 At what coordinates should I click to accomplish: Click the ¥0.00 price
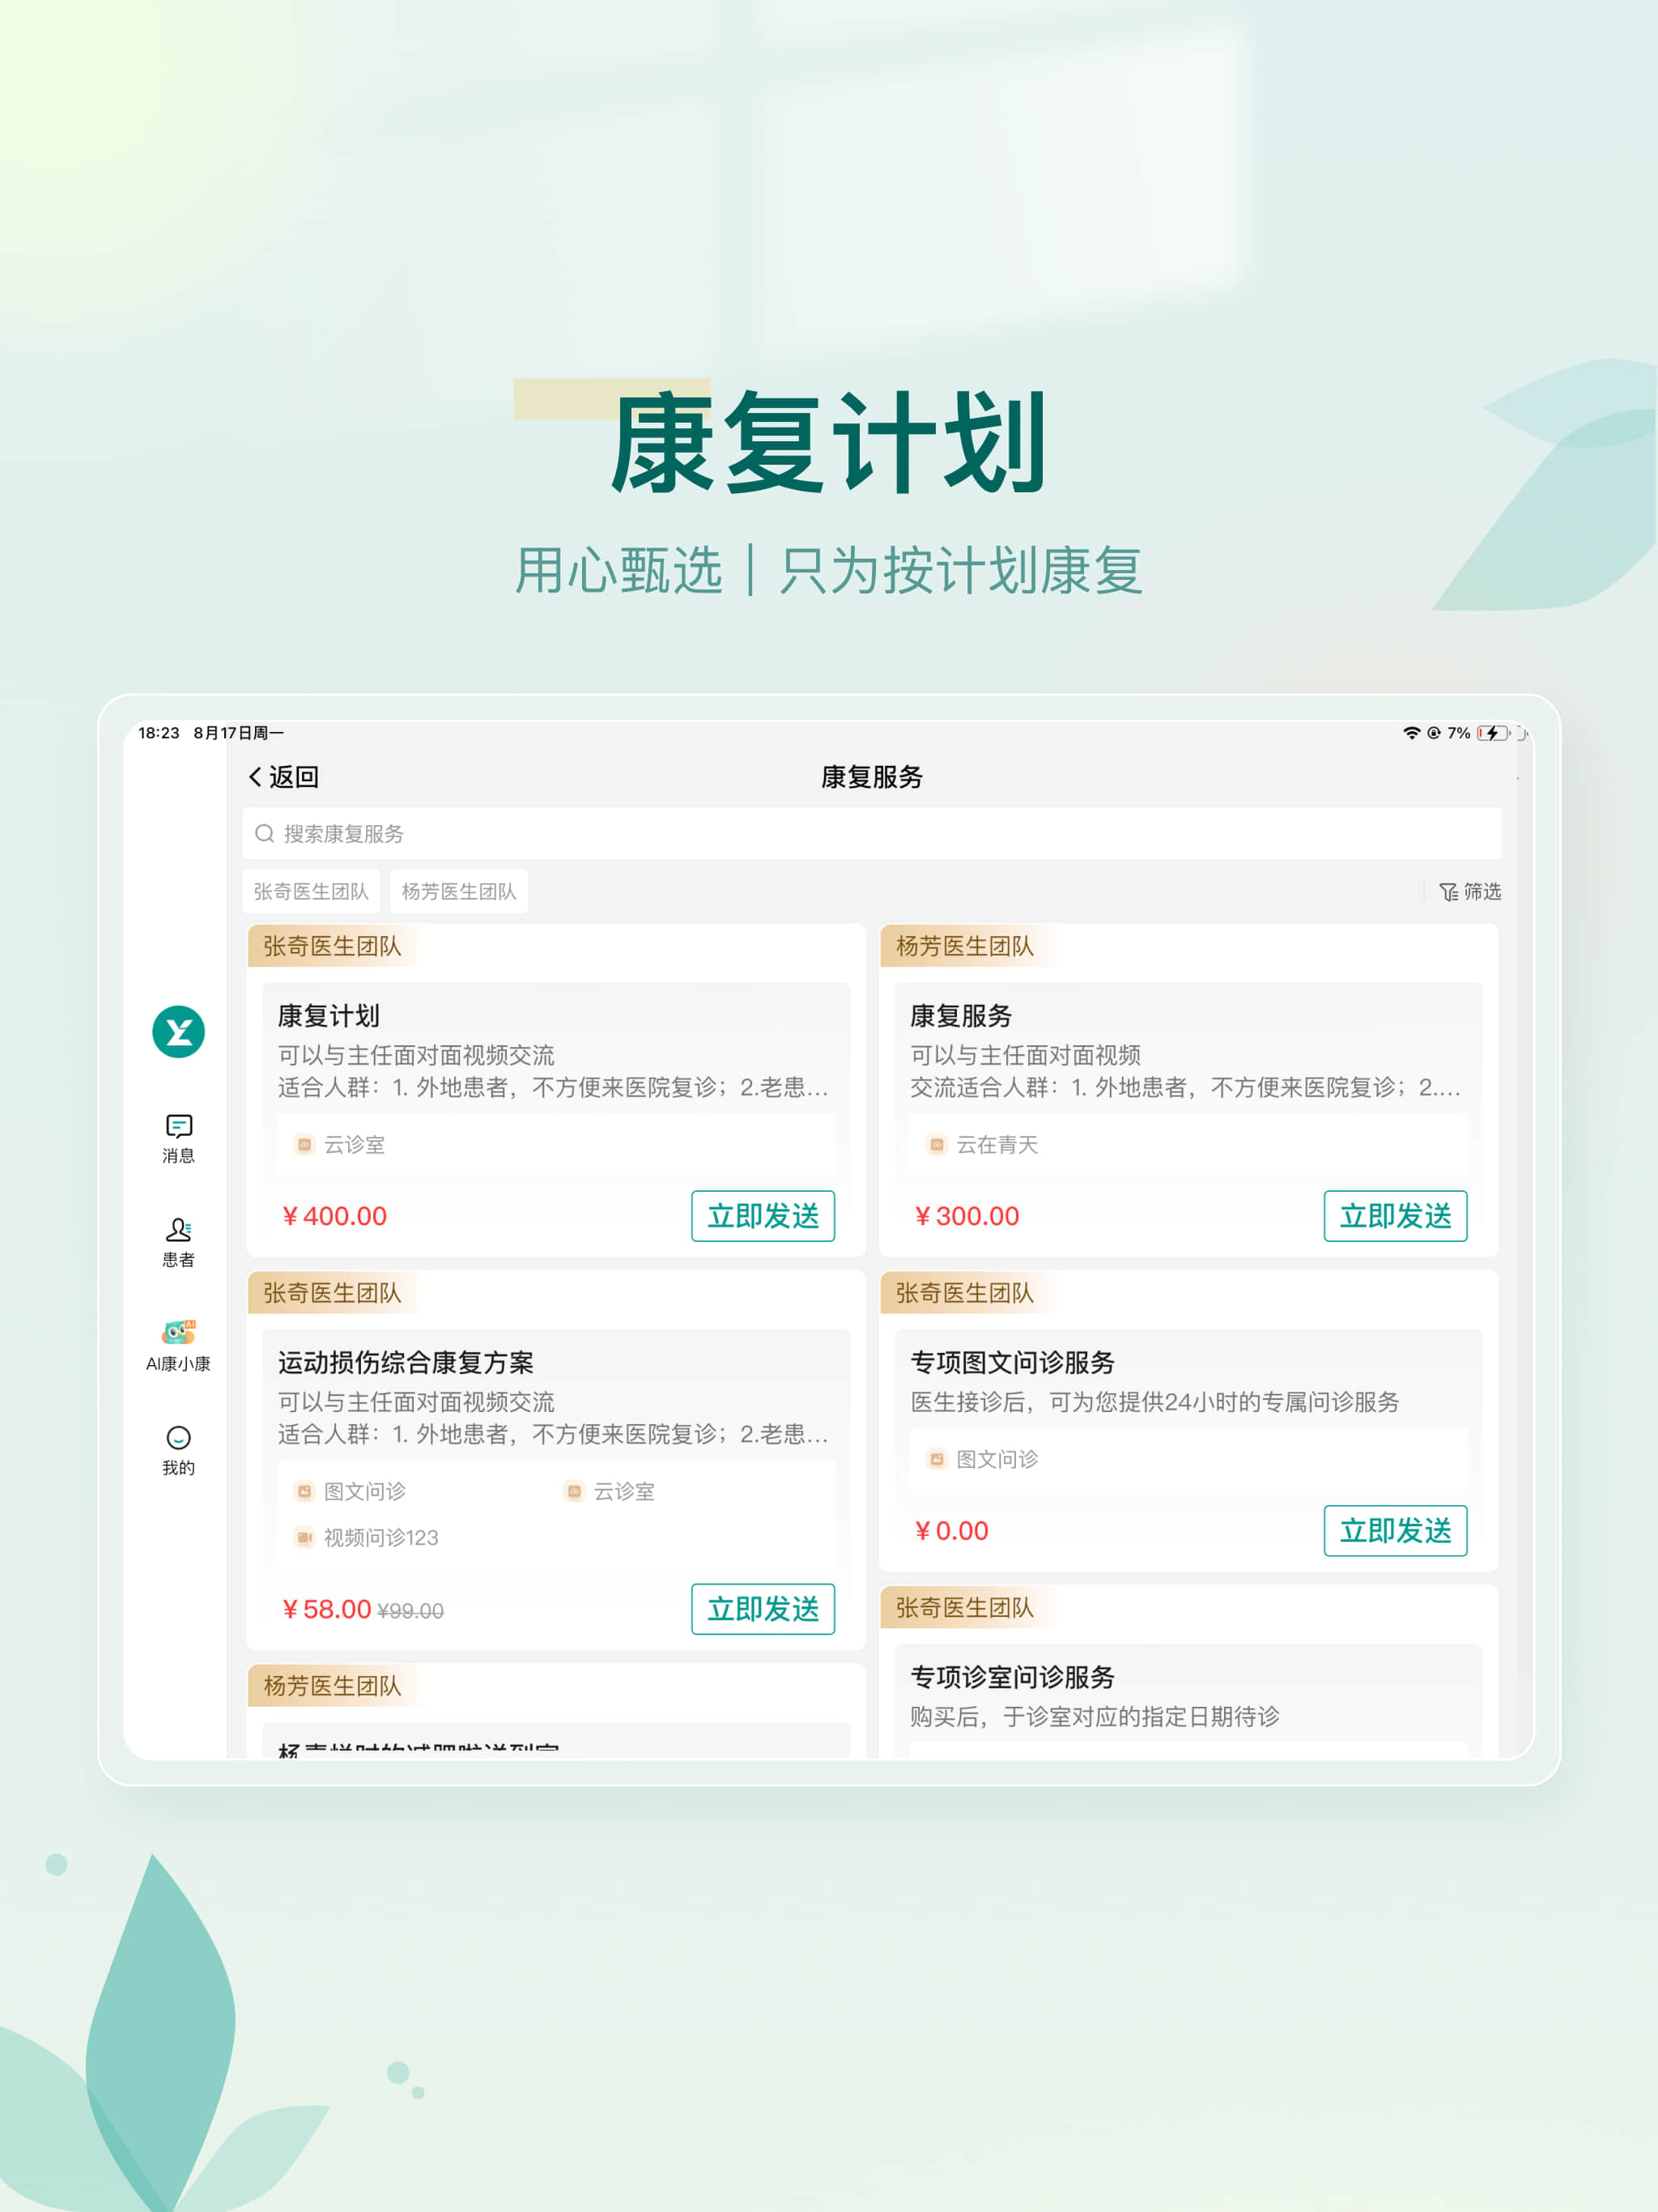951,1531
